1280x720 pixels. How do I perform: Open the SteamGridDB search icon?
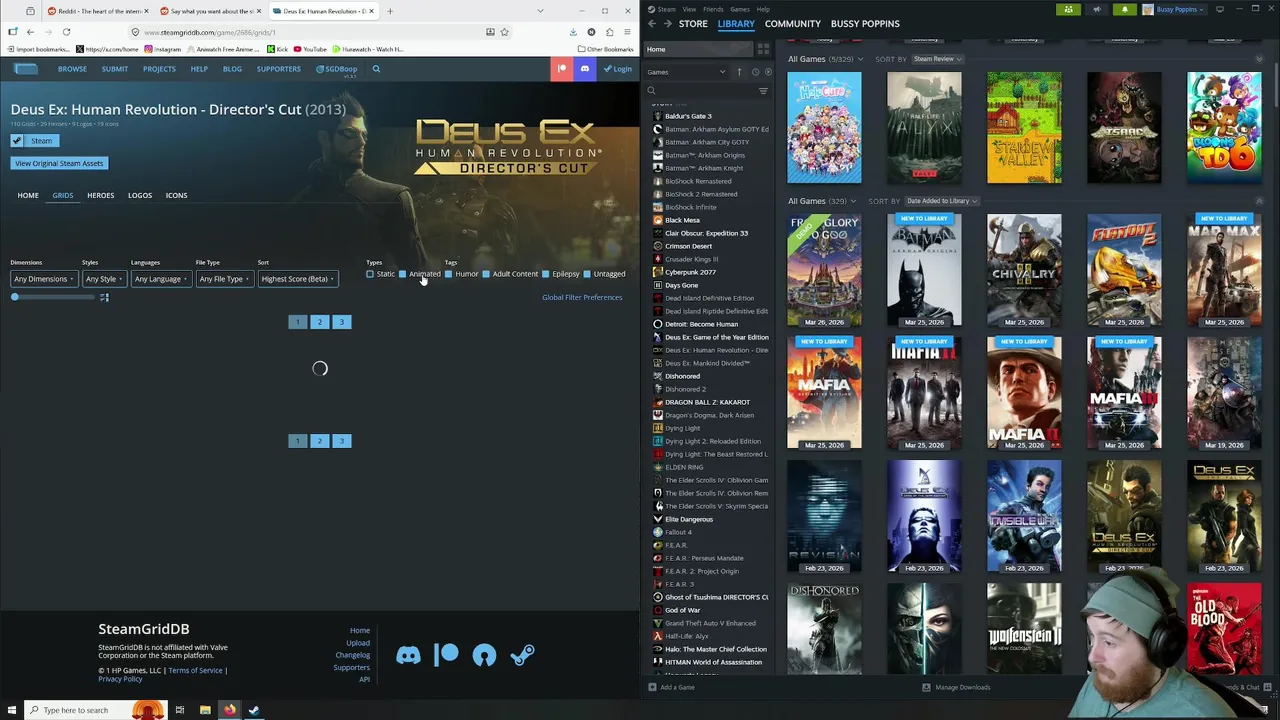(x=376, y=69)
